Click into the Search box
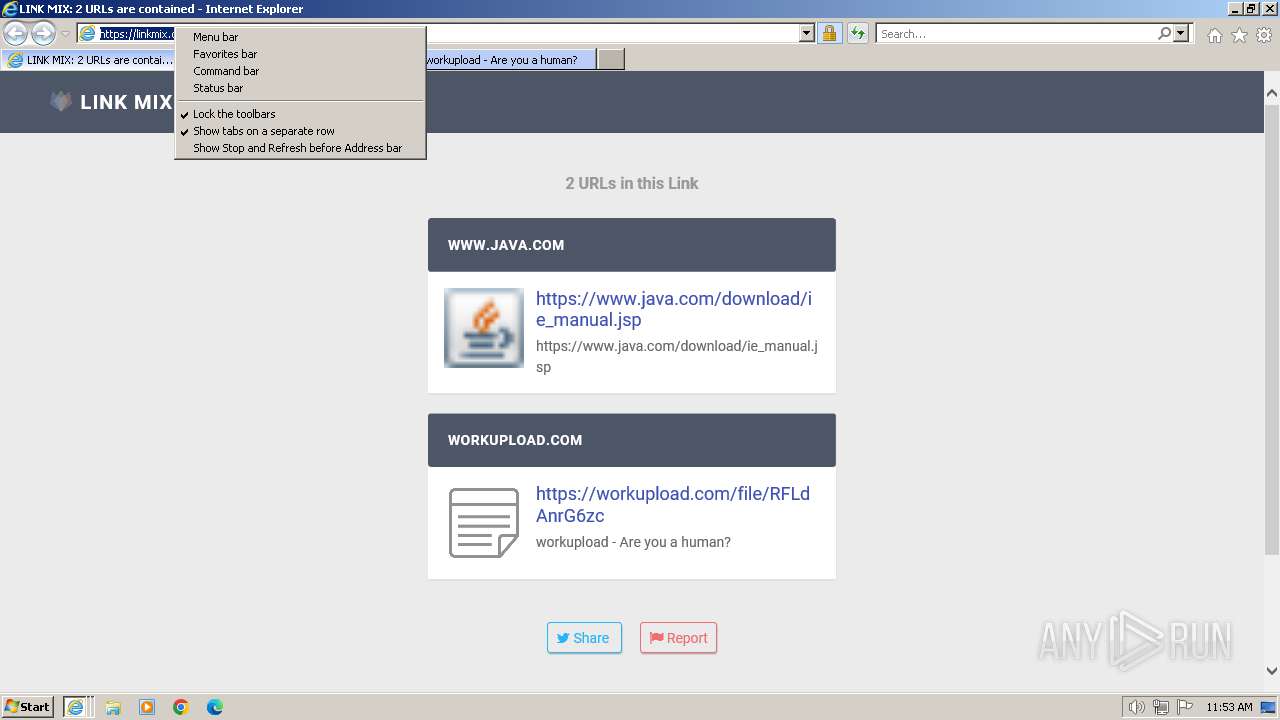This screenshot has height=720, width=1280. pos(1017,34)
